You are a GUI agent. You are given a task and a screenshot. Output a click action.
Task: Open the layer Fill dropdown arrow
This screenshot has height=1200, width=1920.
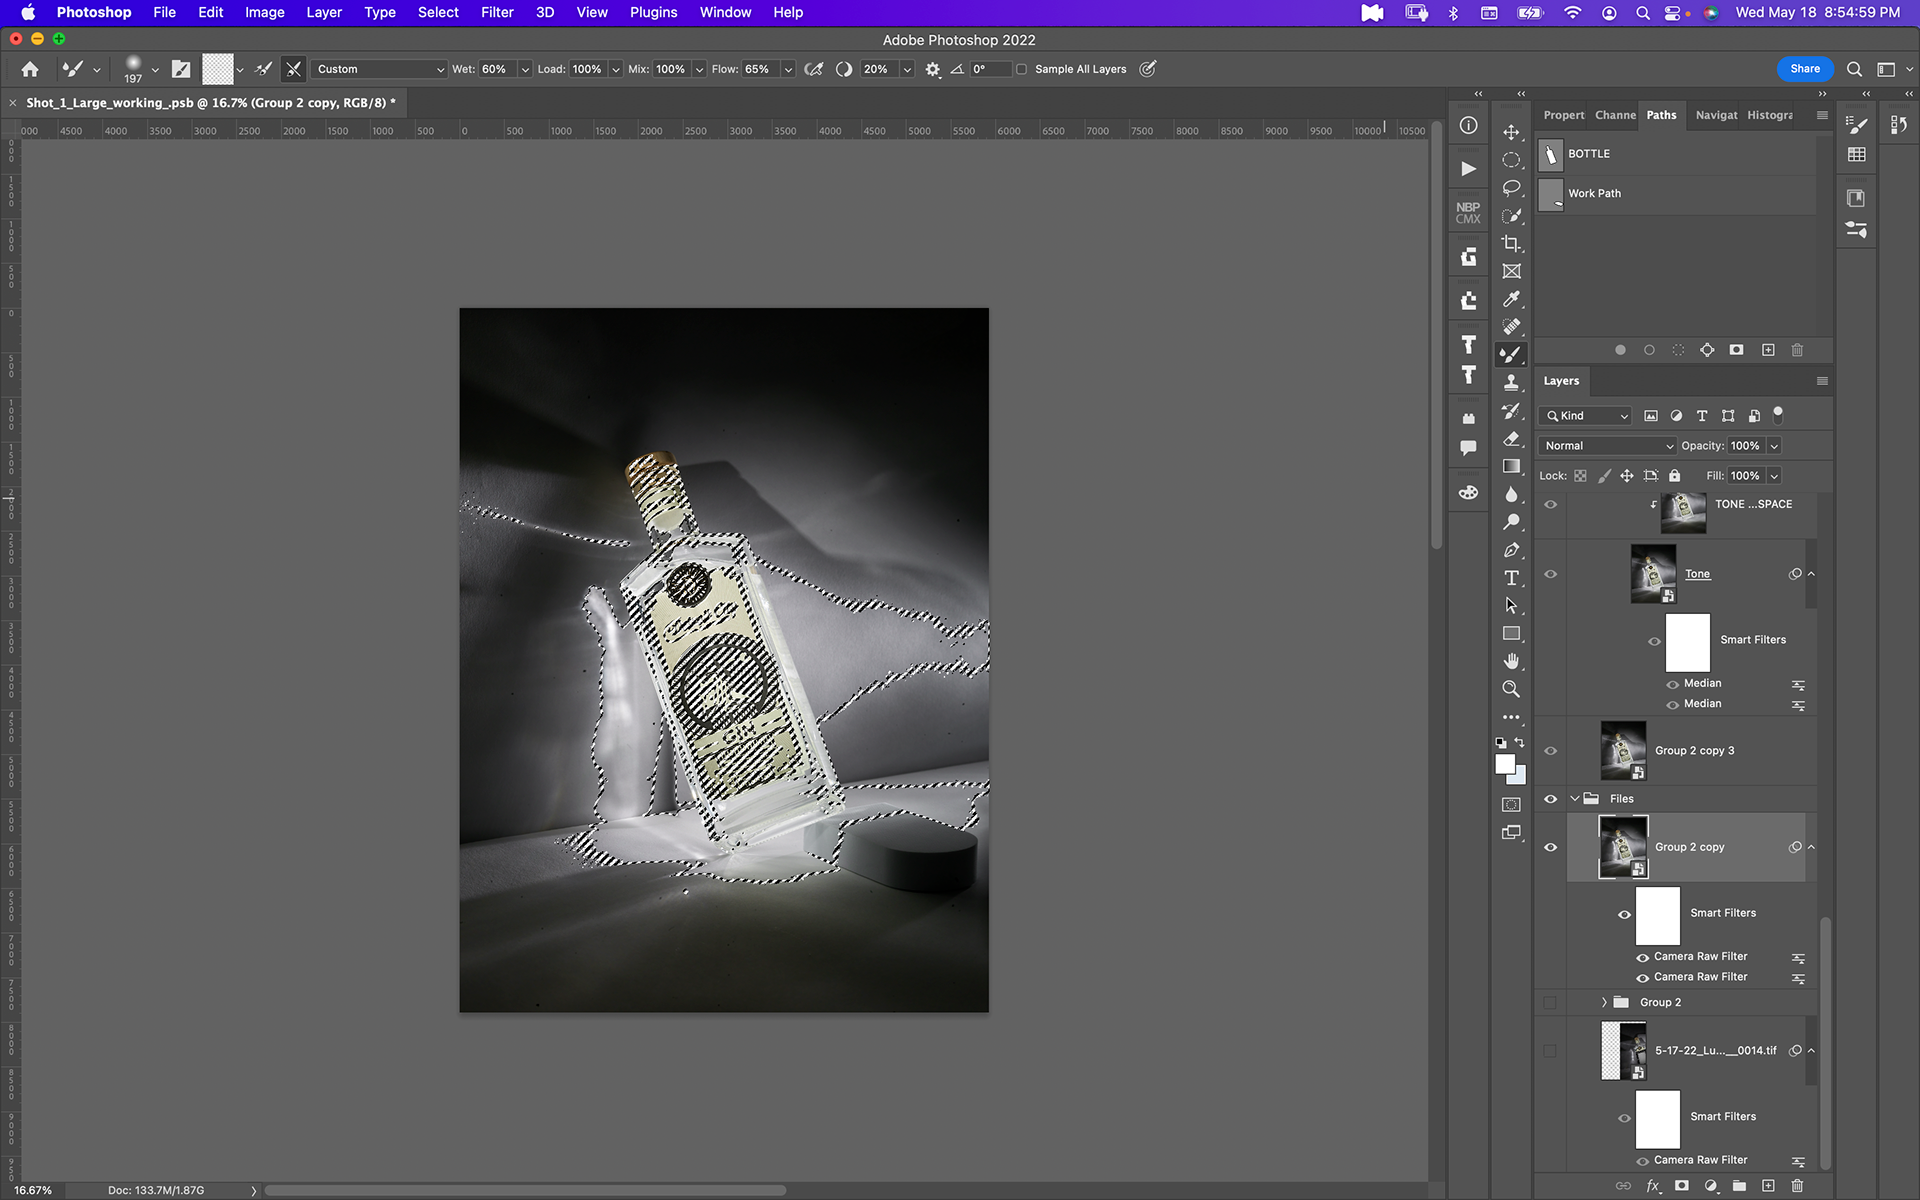[1774, 476]
